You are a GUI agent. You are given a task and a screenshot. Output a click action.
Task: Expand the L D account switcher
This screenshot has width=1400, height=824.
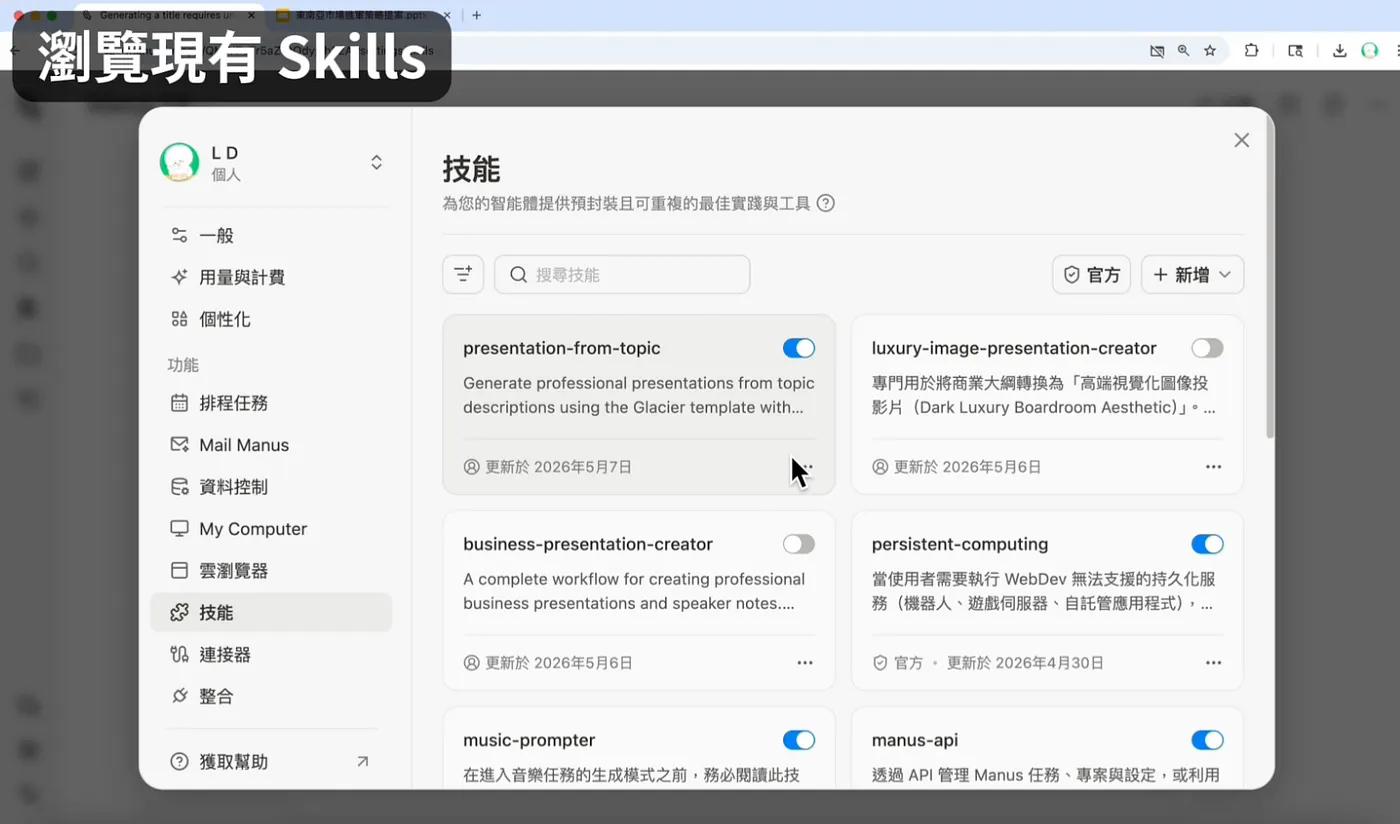pos(376,162)
